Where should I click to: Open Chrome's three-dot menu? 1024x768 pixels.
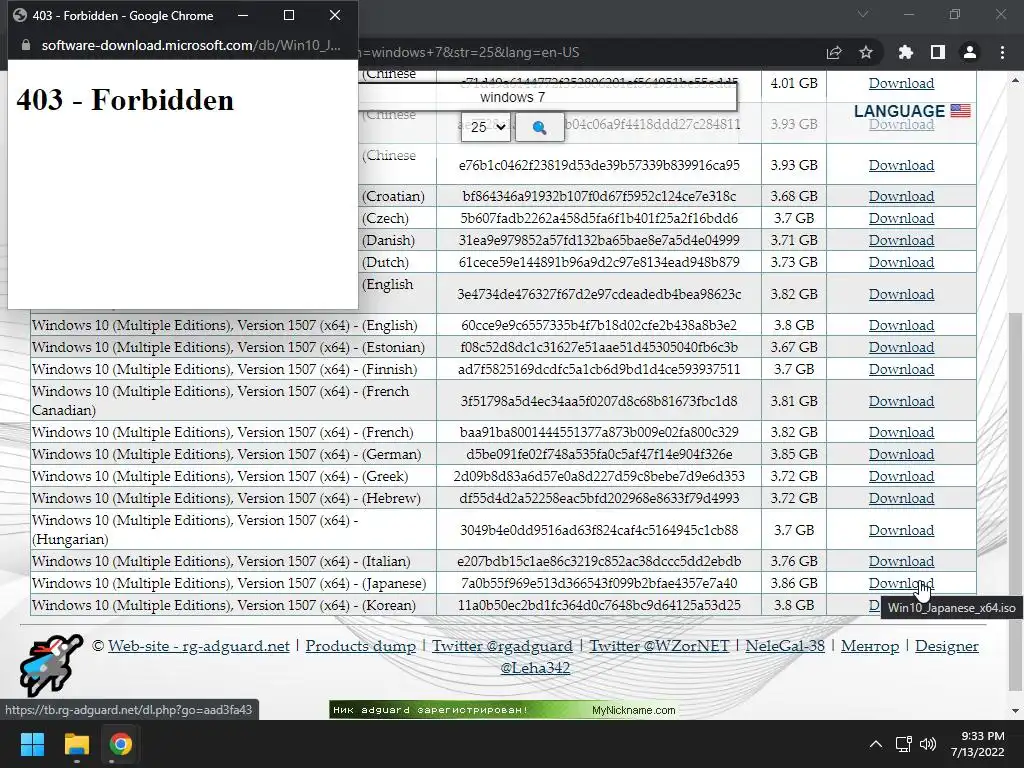pos(1002,52)
